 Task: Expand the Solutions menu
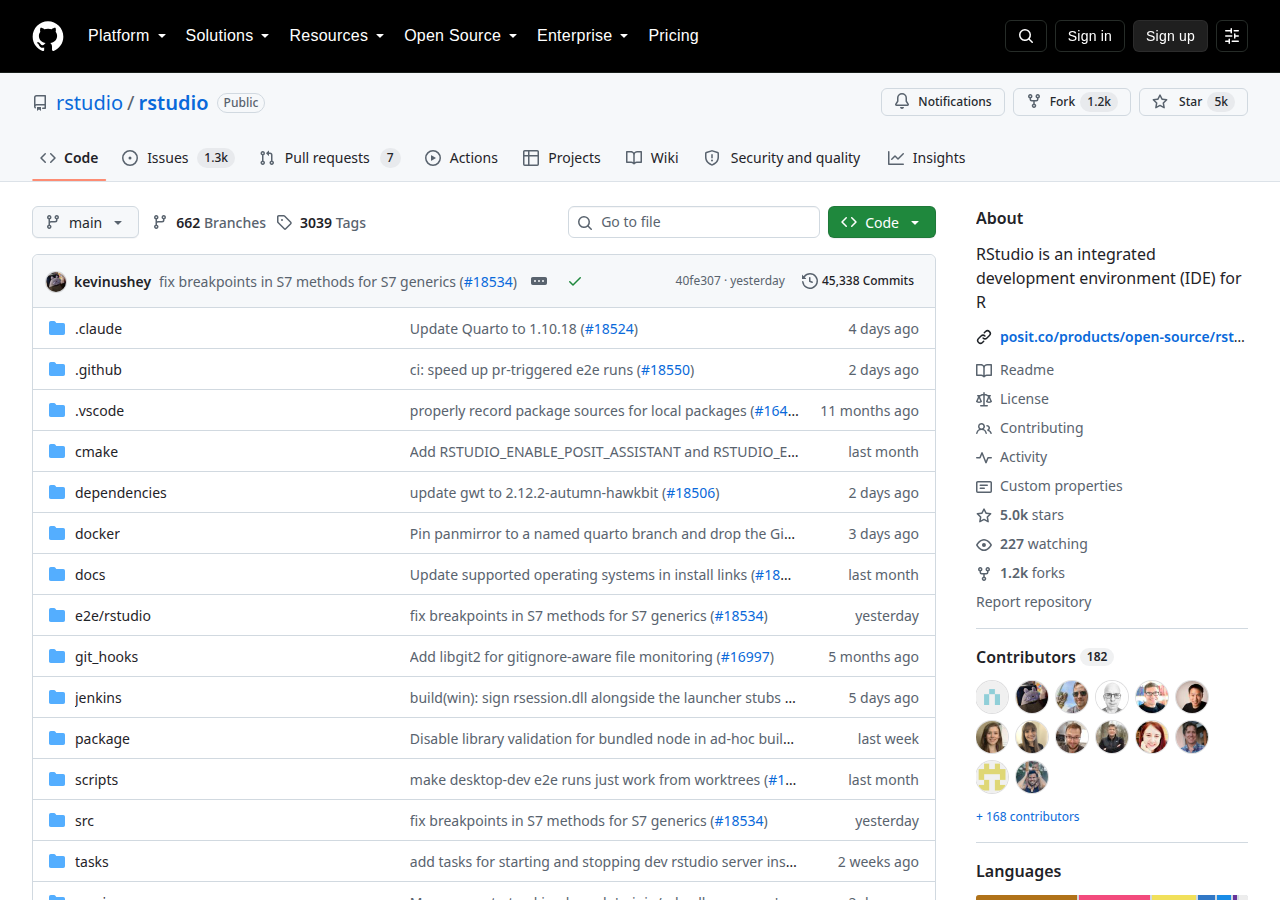tap(227, 36)
